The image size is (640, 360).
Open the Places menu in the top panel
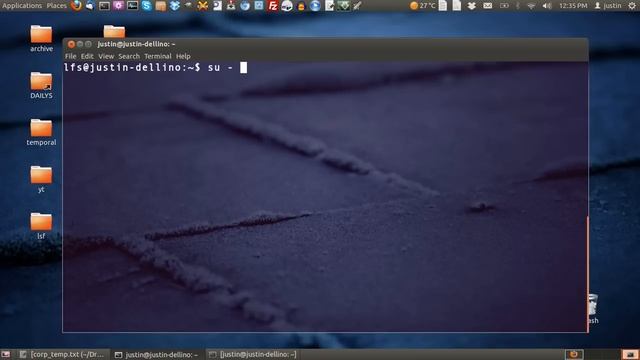click(x=57, y=6)
